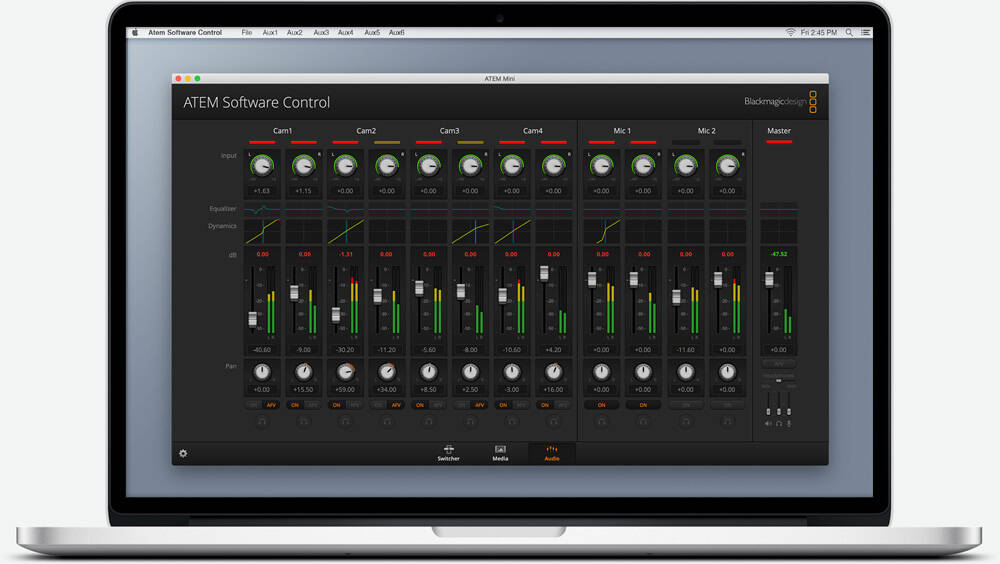Click the Cam1 left input gain knob
The image size is (1000, 564).
coord(261,166)
